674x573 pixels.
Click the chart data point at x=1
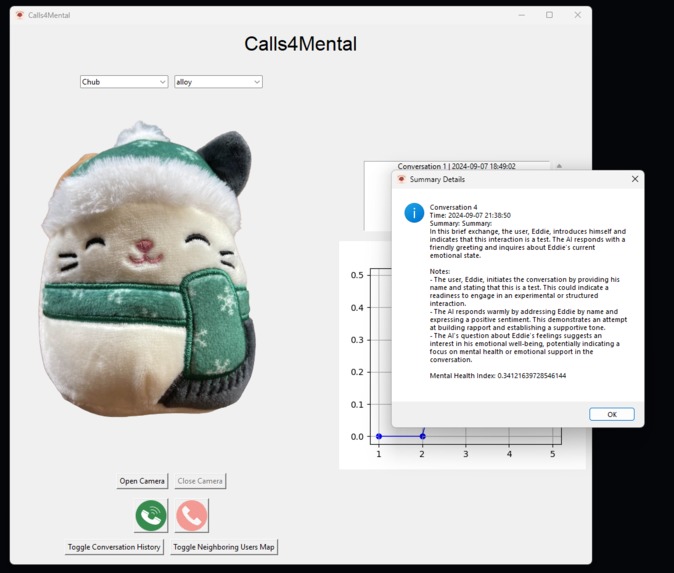(x=379, y=436)
